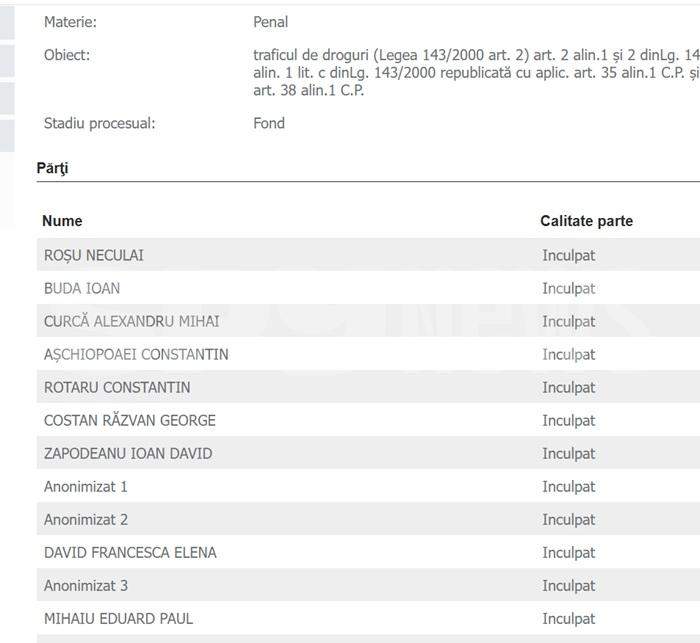700x643 pixels.
Task: Select MIHAIU EDUARD PAUL entry
Action: [118, 618]
